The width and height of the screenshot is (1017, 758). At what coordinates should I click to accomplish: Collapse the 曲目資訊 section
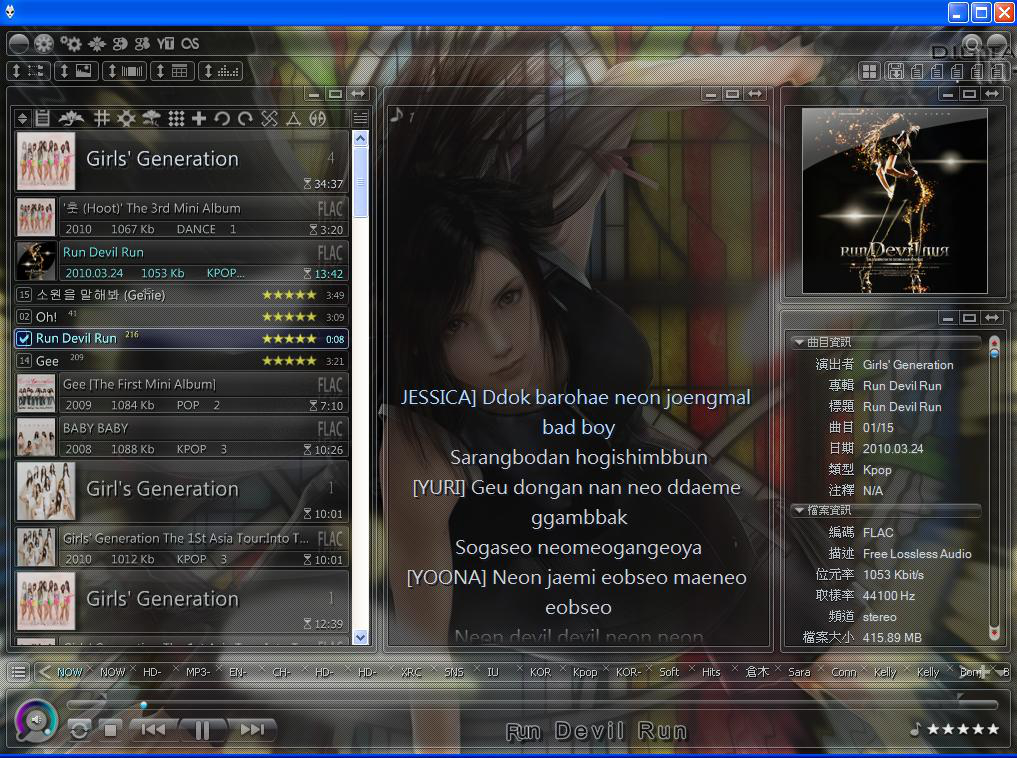tap(799, 342)
